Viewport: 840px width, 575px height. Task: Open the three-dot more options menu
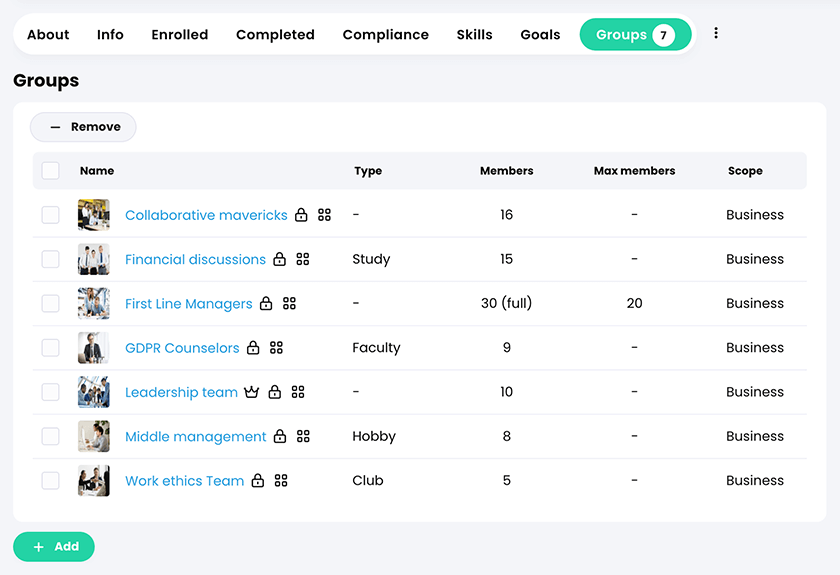pos(716,33)
